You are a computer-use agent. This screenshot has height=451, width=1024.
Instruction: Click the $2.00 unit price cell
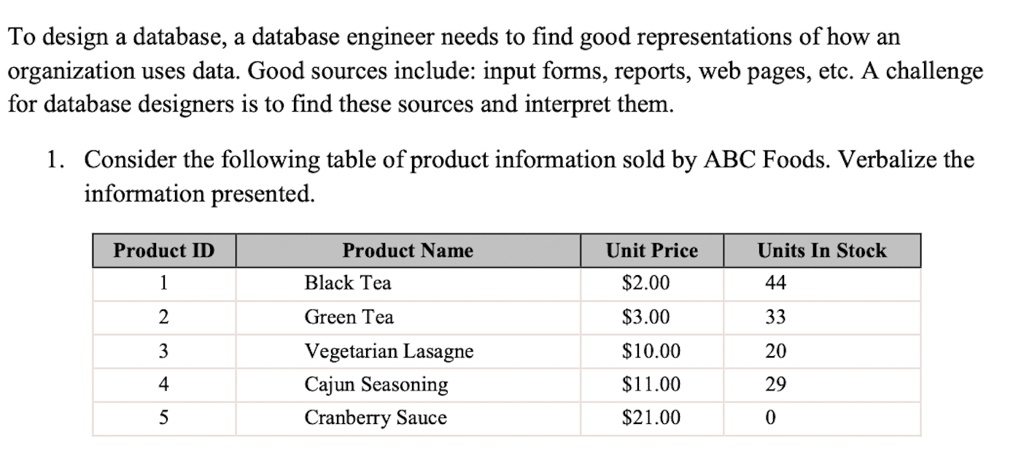[x=652, y=284]
